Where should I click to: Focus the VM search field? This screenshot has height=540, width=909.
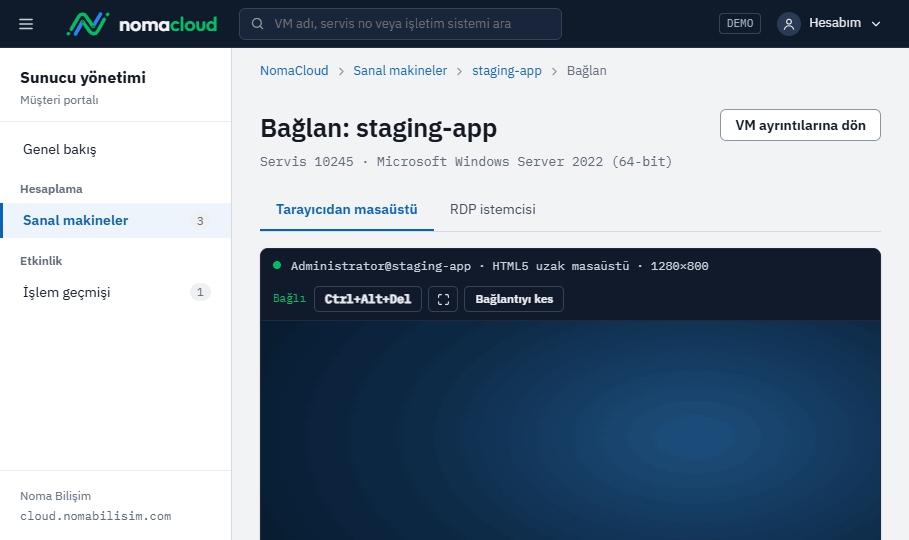coord(400,24)
